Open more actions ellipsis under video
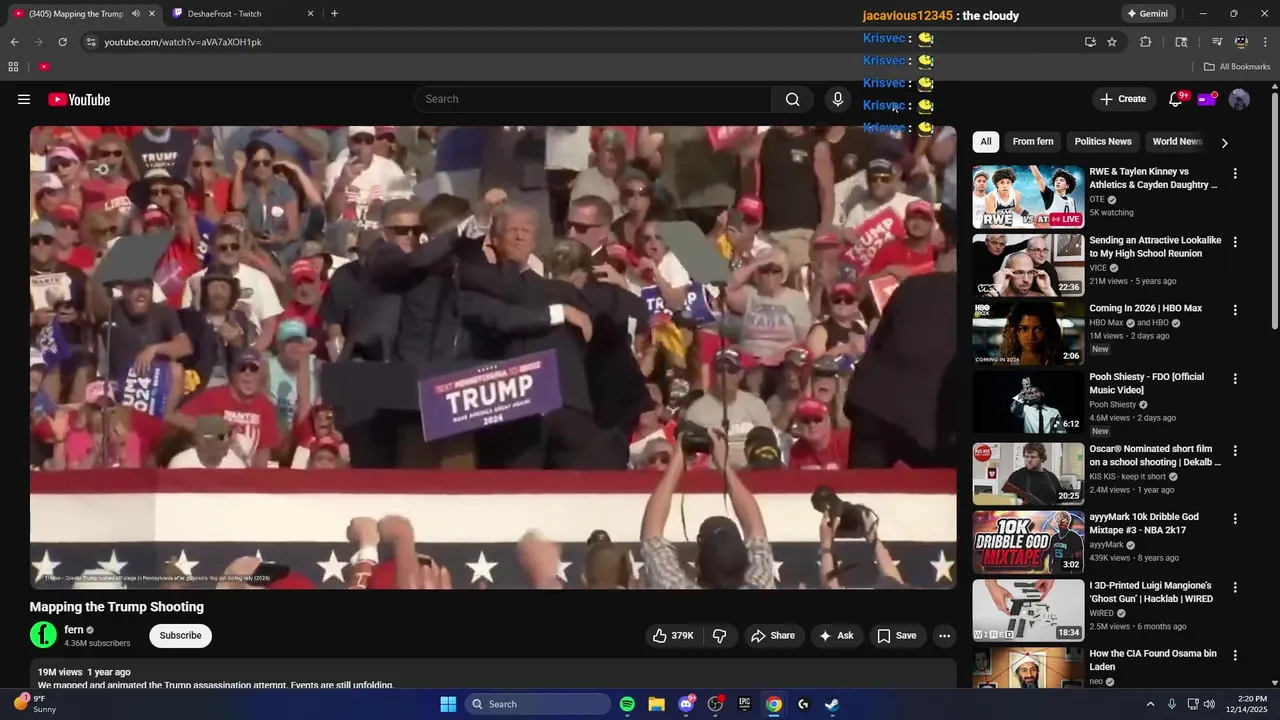 944,636
